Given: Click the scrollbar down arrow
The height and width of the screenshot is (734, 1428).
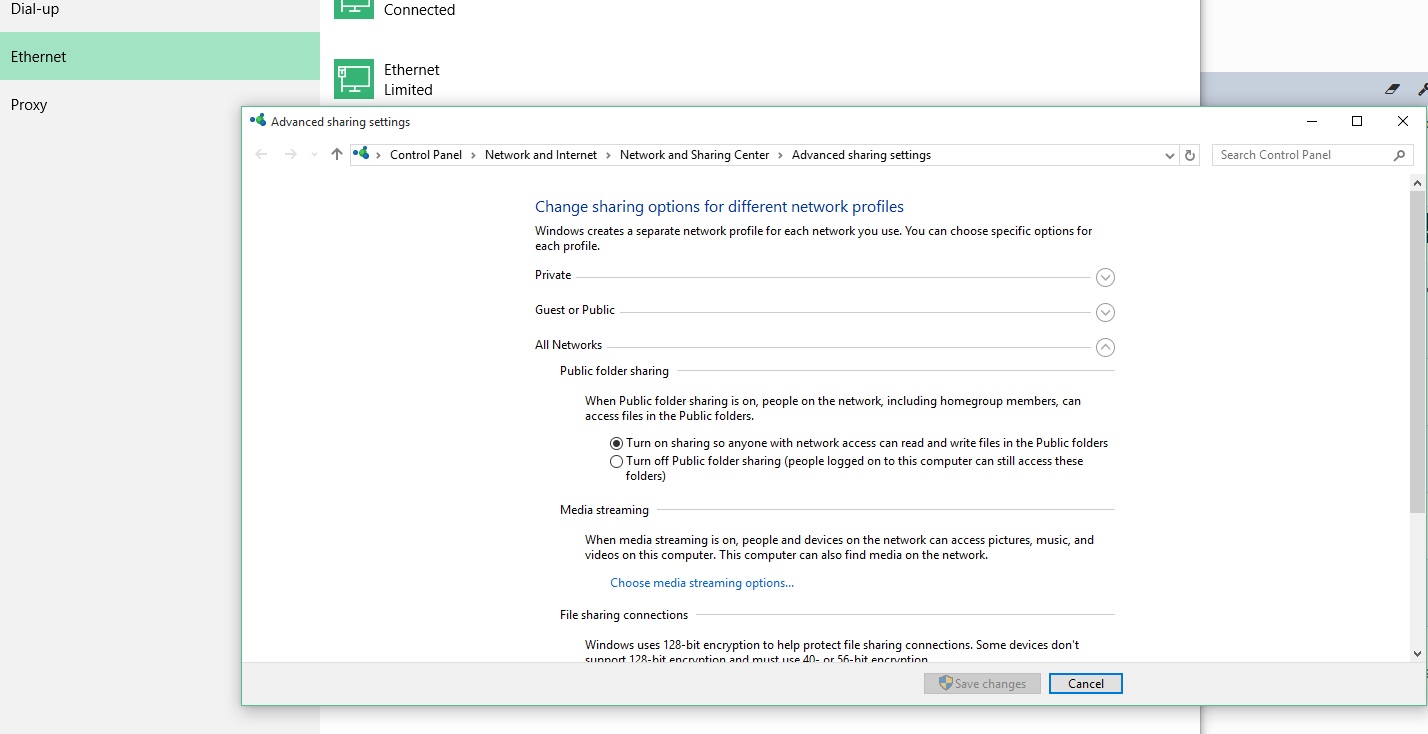Looking at the screenshot, I should click(1417, 653).
